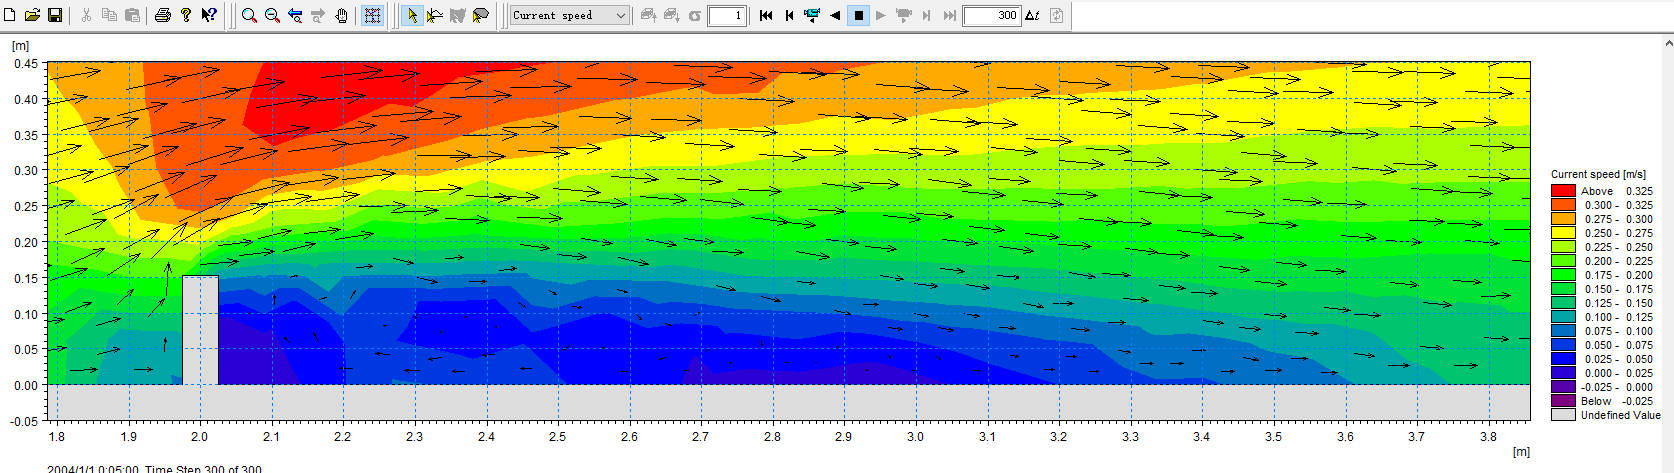Select the Pan hand tool
This screenshot has width=1674, height=473.
[341, 15]
